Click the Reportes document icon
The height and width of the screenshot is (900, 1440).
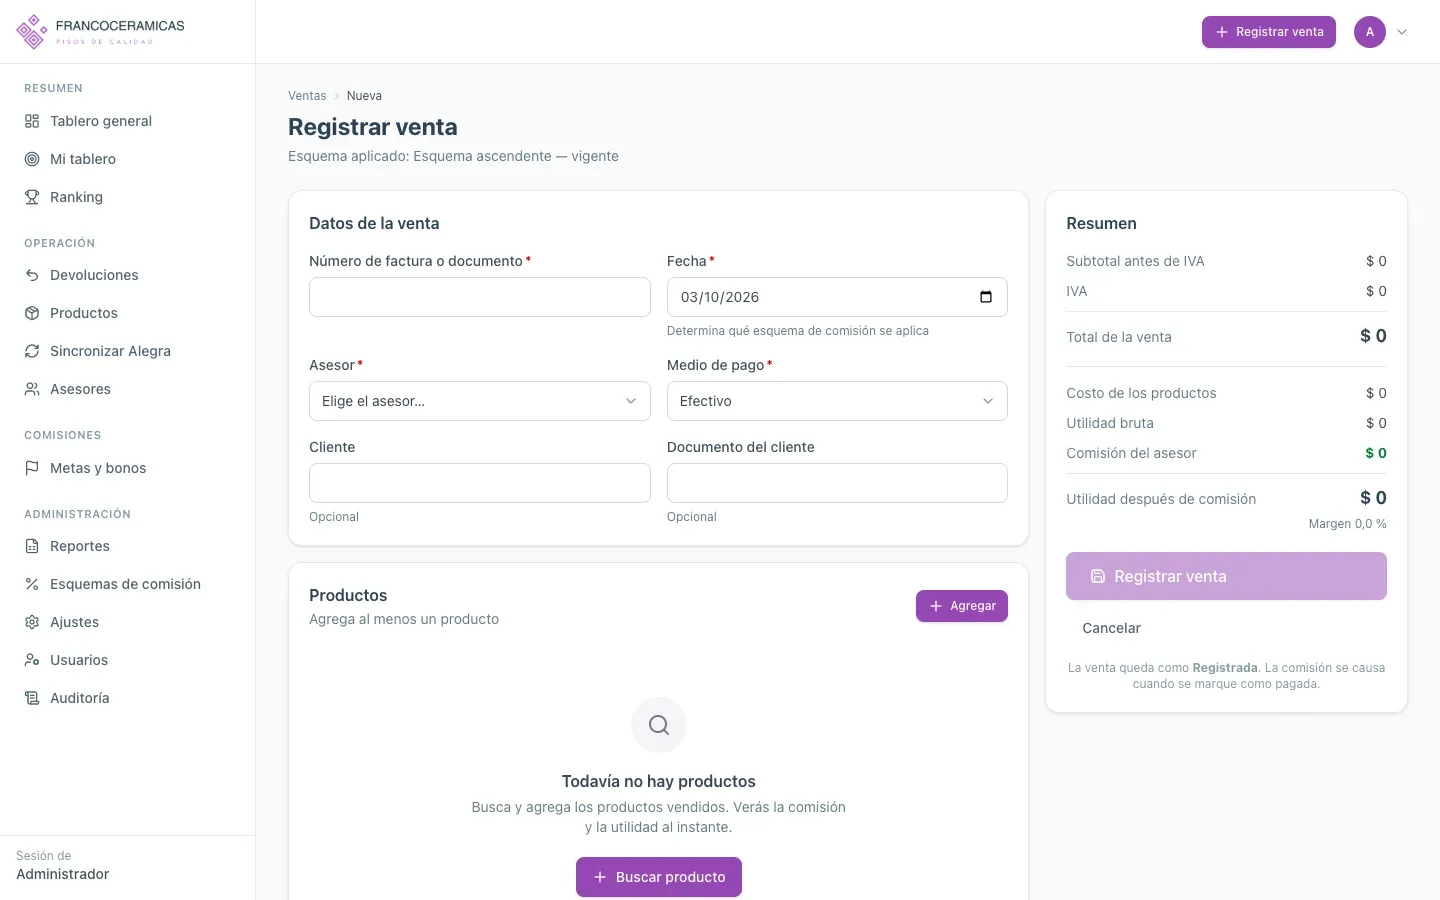pos(32,546)
